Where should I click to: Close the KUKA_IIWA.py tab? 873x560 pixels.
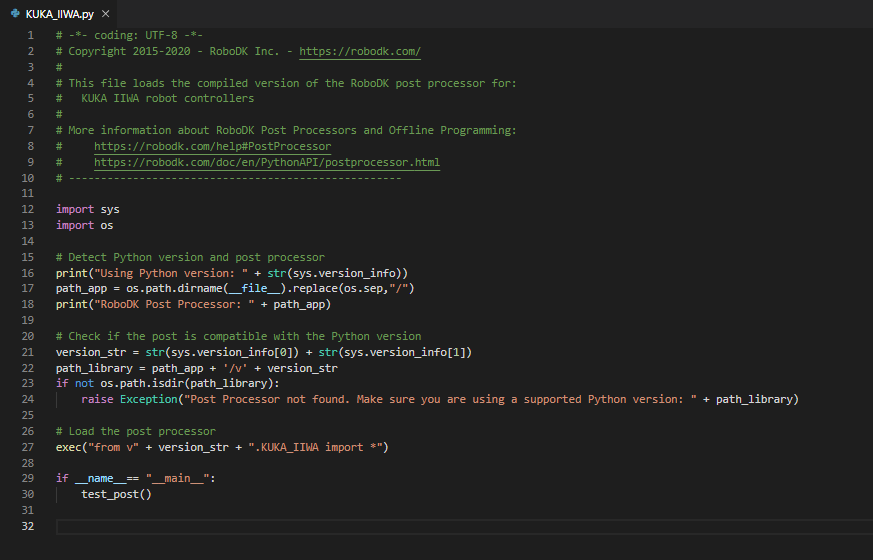coord(106,14)
